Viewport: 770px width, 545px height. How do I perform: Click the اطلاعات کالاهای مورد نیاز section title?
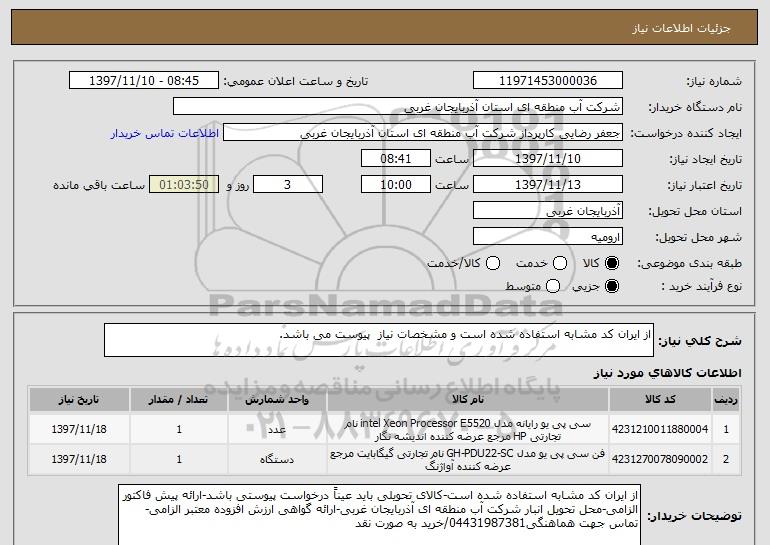[x=667, y=373]
